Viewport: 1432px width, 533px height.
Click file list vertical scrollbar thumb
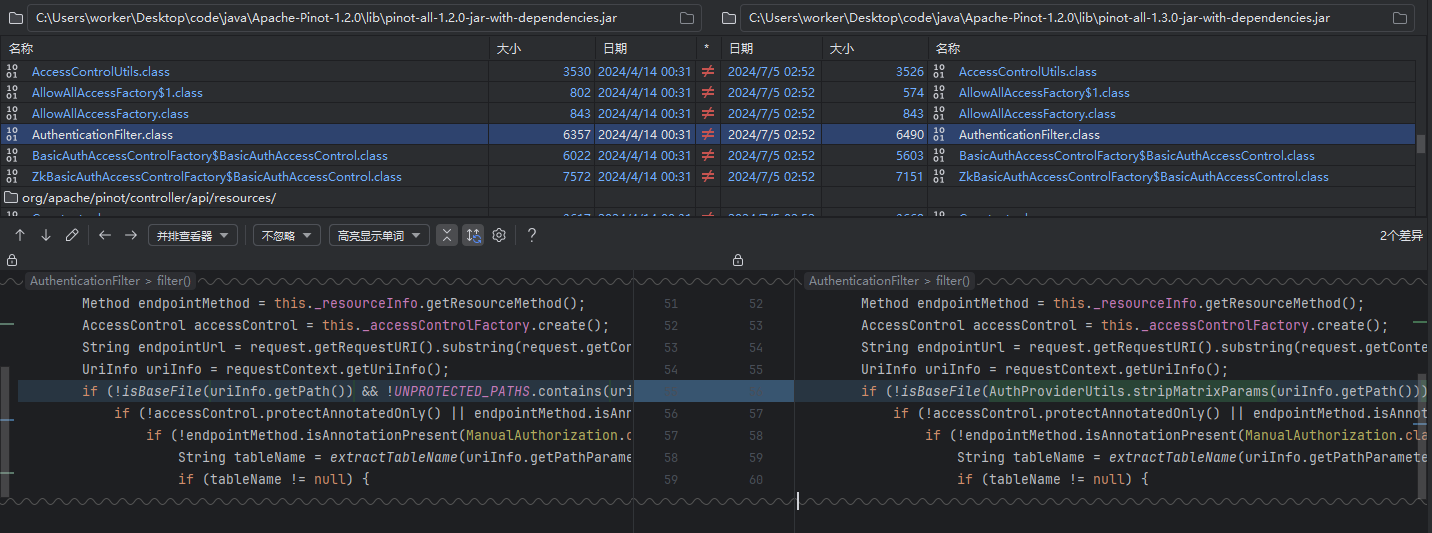(1421, 143)
